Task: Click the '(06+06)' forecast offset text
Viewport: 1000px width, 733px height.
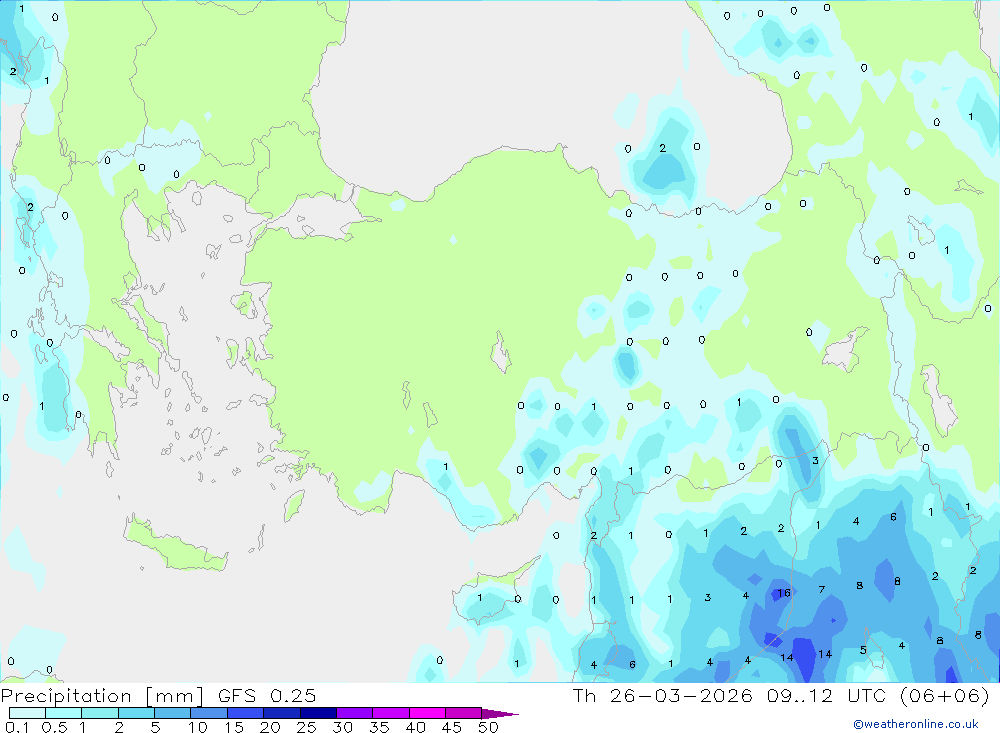Action: (x=945, y=696)
